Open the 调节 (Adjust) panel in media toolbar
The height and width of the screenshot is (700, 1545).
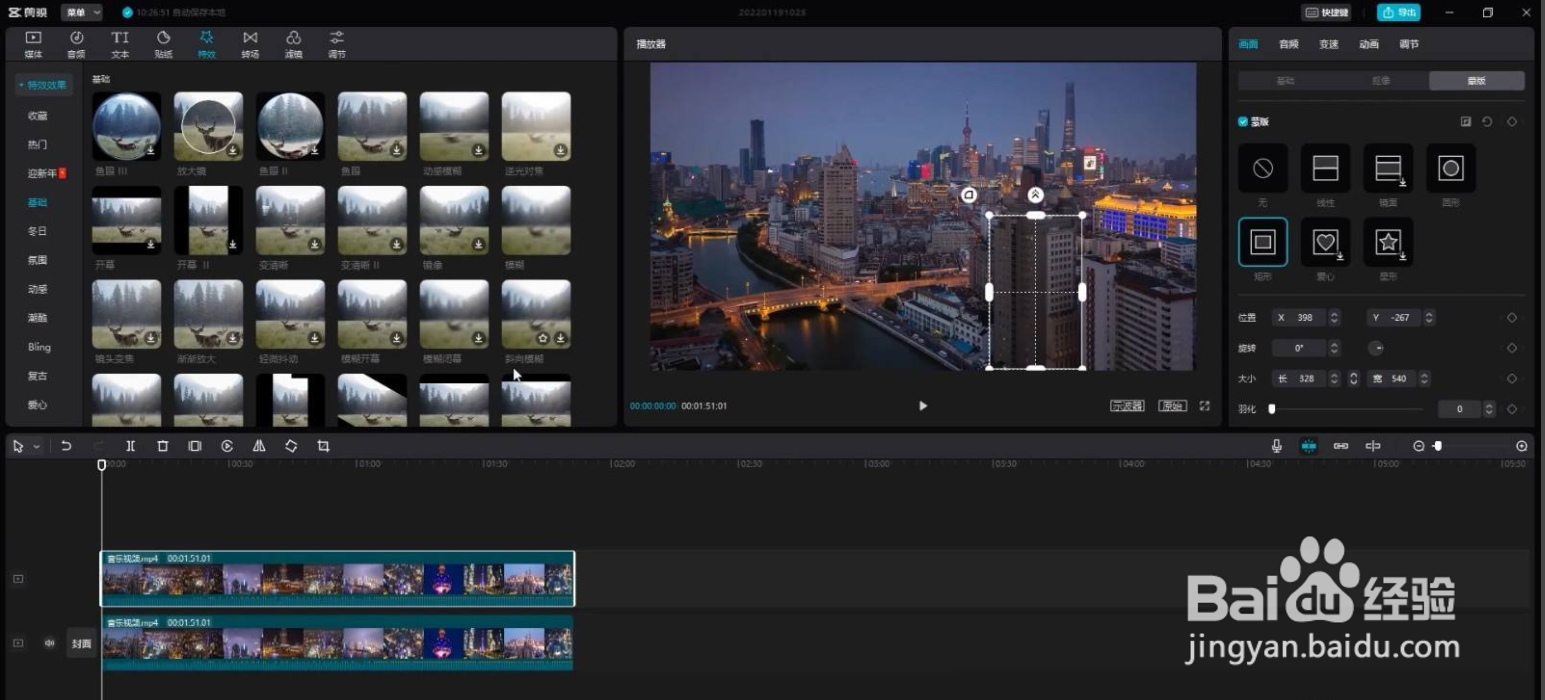pyautogui.click(x=337, y=44)
